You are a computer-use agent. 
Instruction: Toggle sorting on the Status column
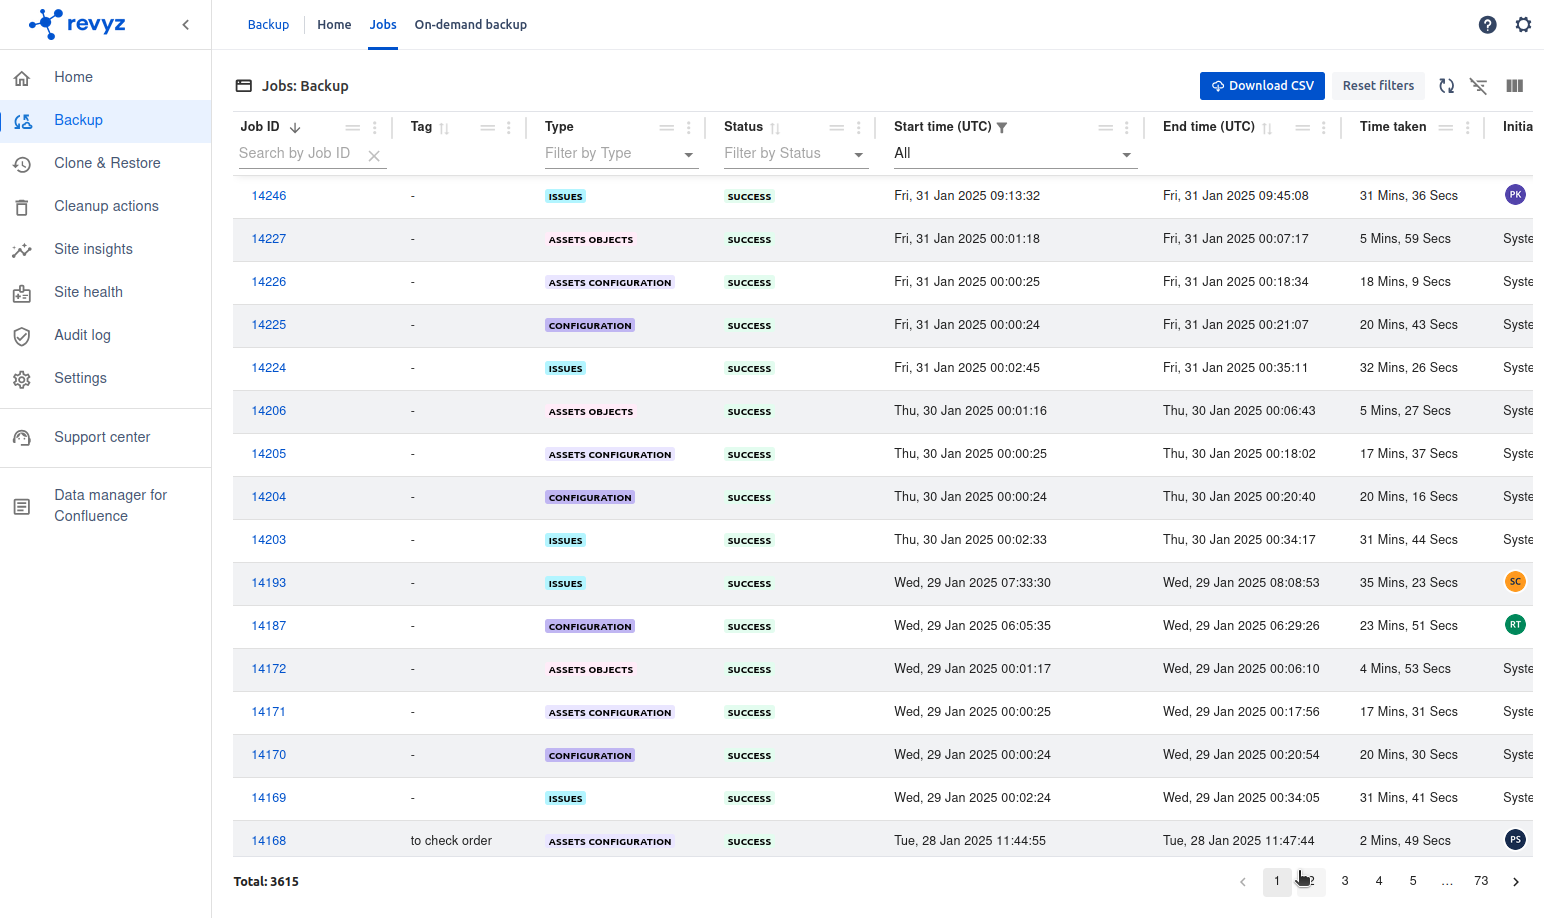tap(775, 128)
